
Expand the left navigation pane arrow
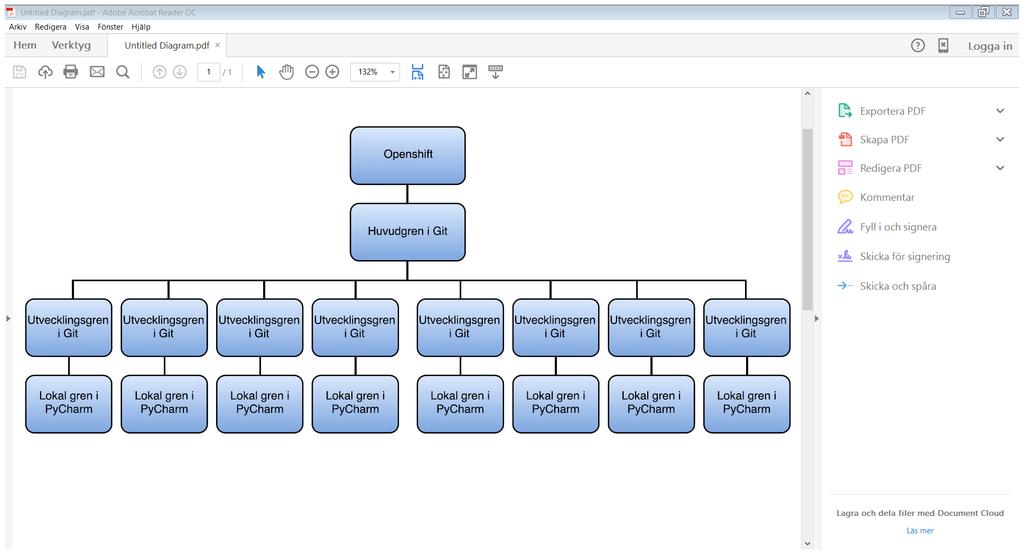(x=8, y=319)
